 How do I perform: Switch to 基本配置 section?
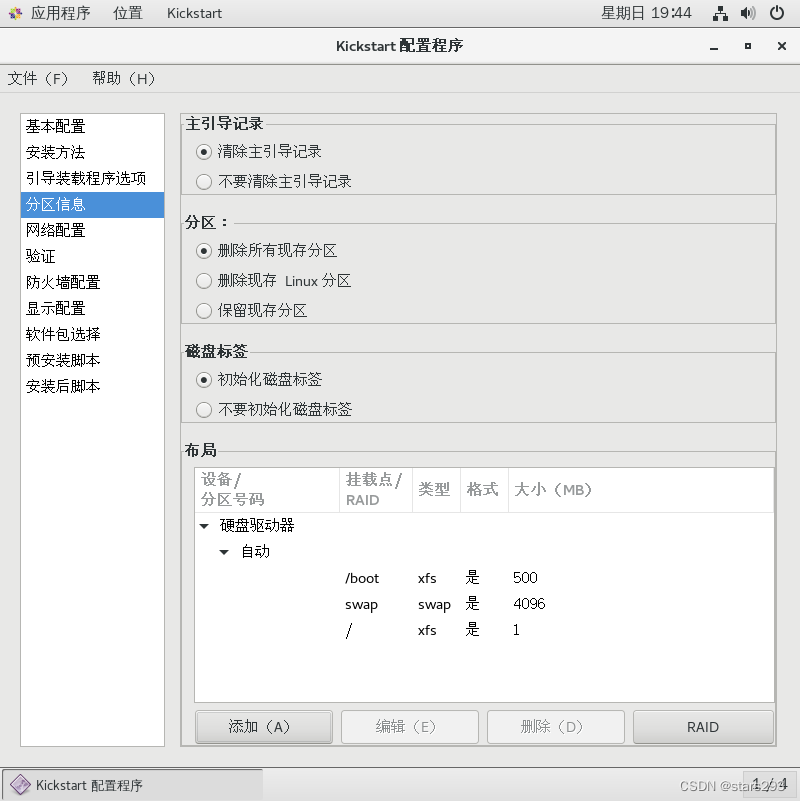[92, 126]
